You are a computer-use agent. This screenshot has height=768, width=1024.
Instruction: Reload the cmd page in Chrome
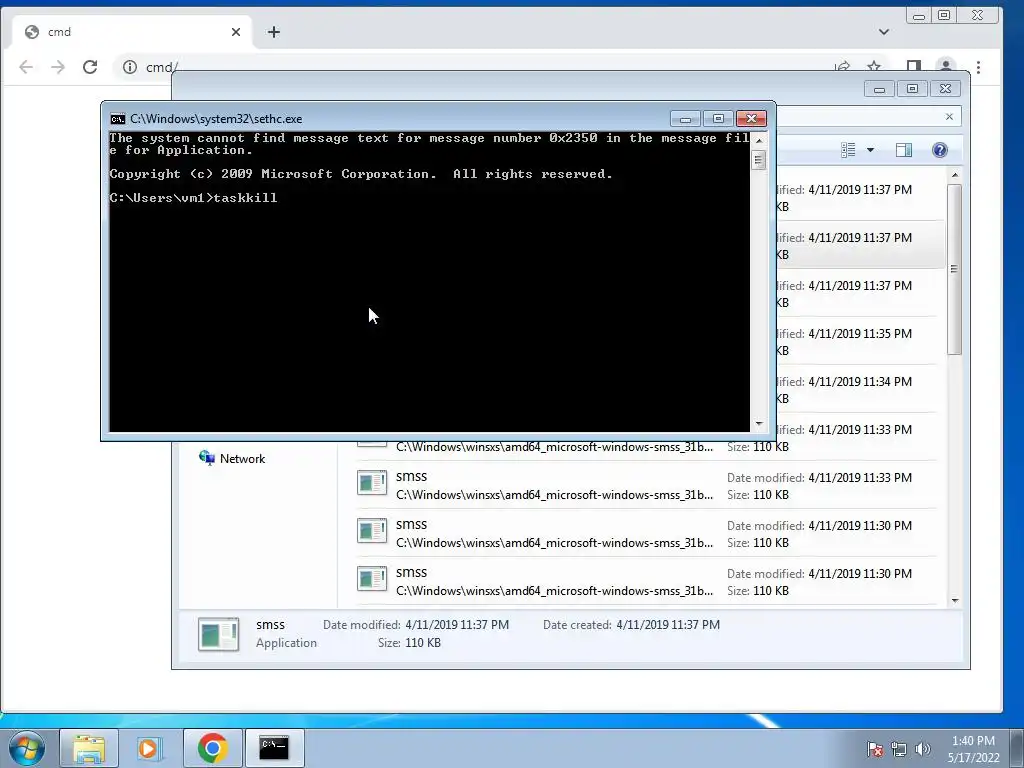(90, 67)
